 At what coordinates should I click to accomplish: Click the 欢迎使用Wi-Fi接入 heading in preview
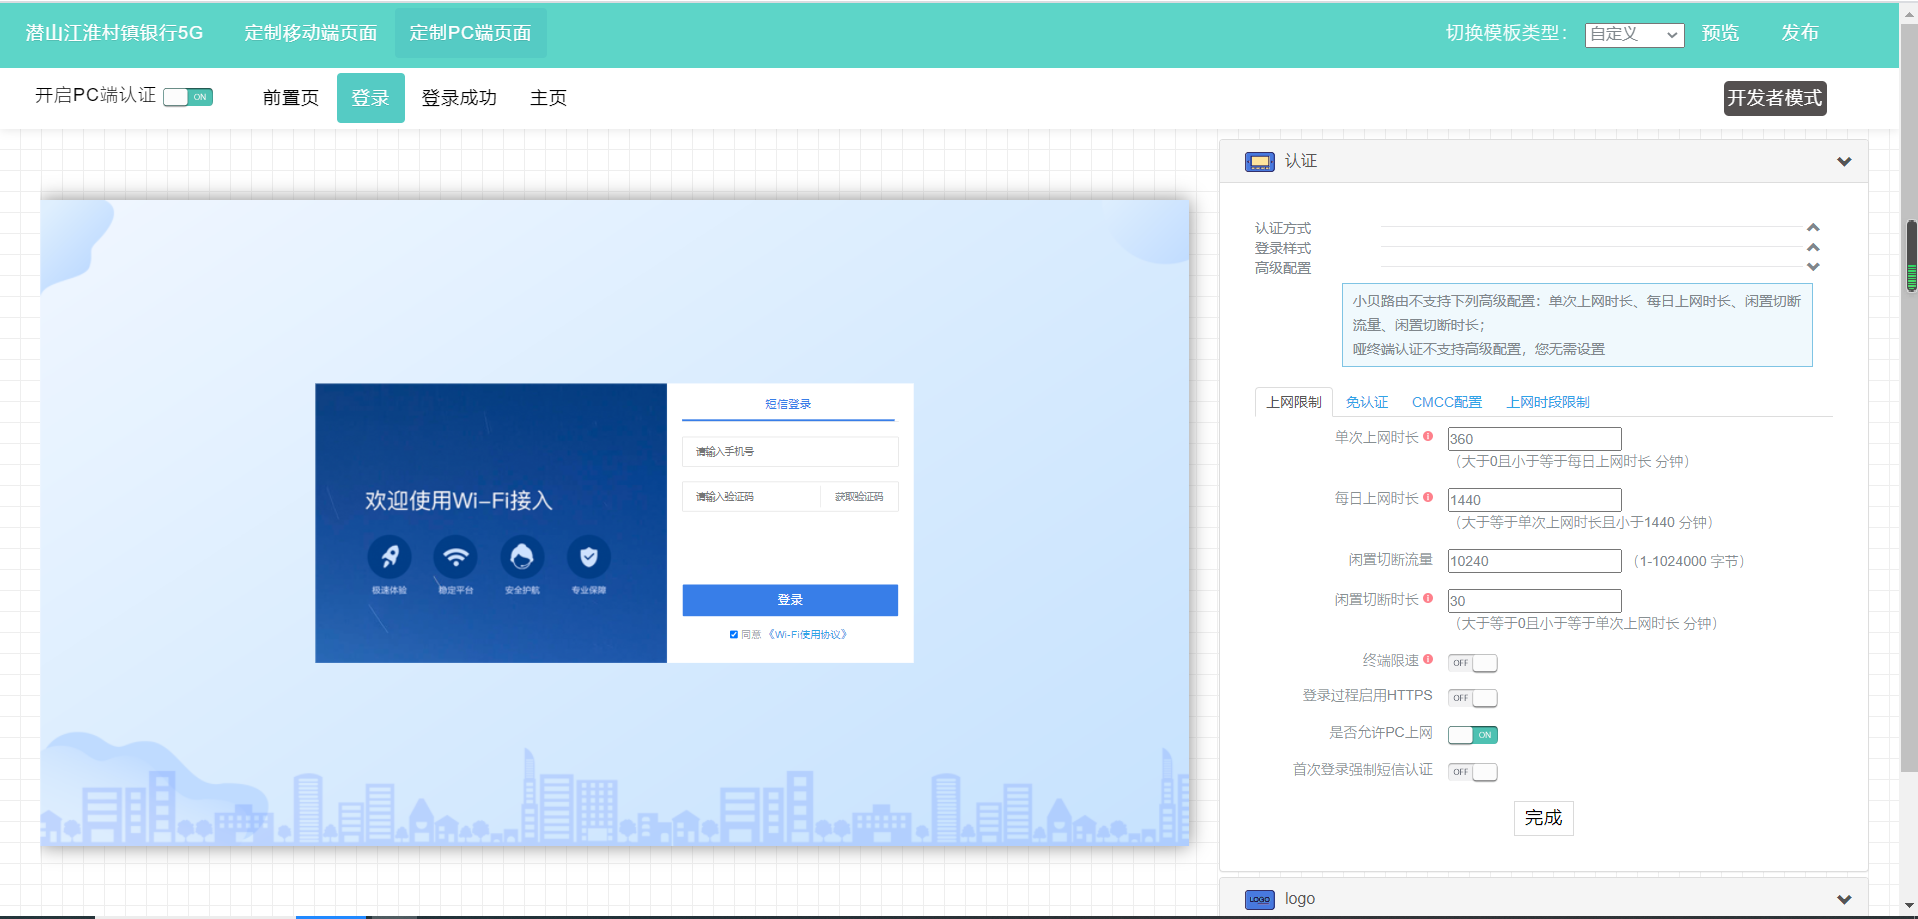[x=458, y=500]
